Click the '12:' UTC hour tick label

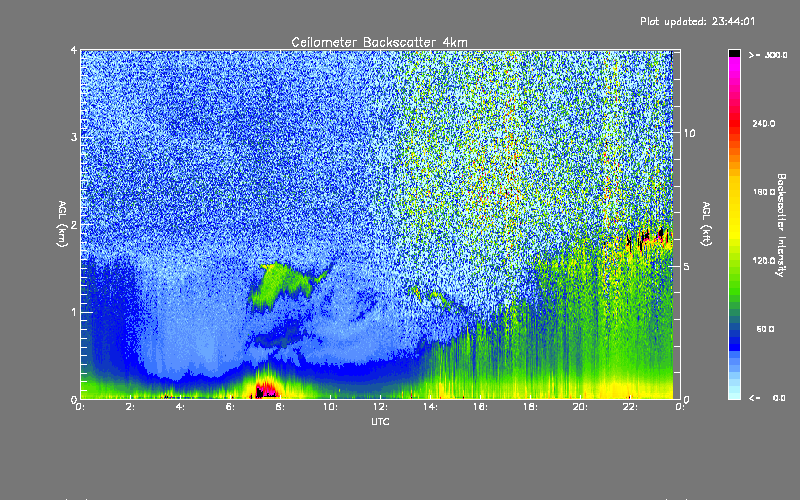381,407
